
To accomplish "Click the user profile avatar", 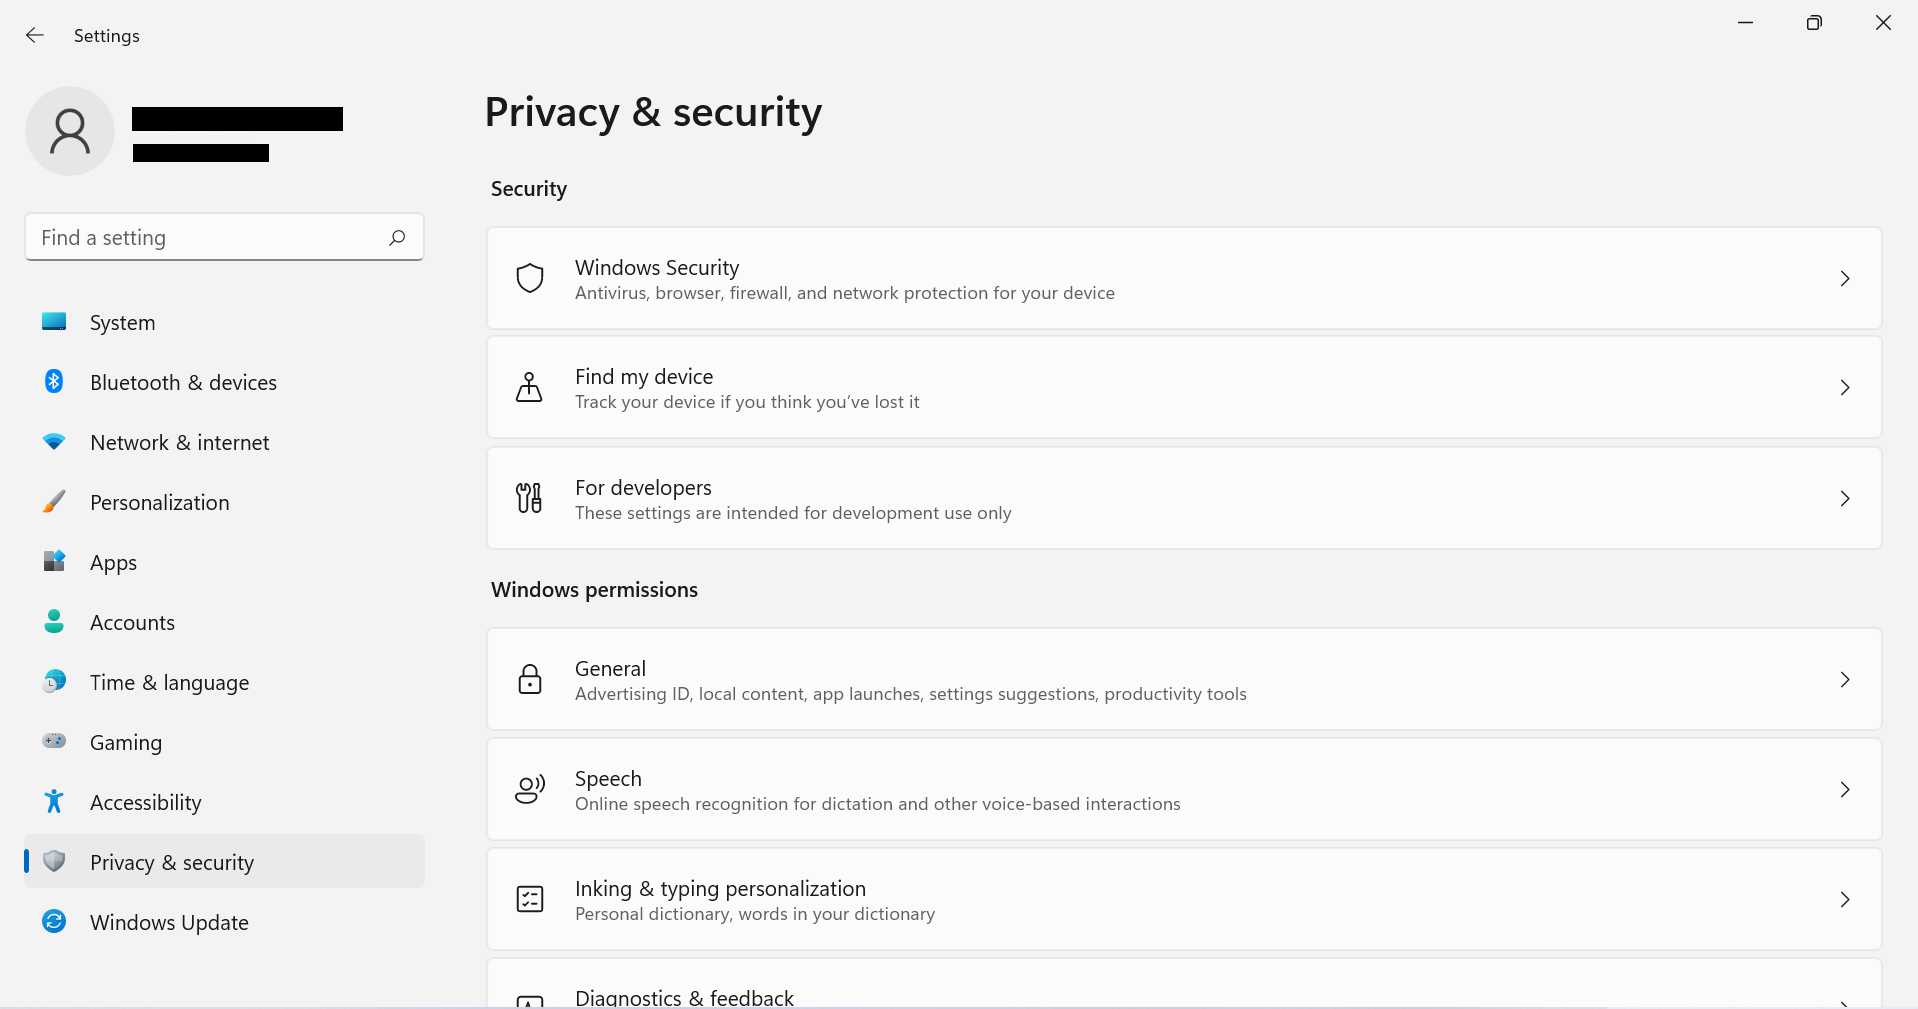I will 69,130.
